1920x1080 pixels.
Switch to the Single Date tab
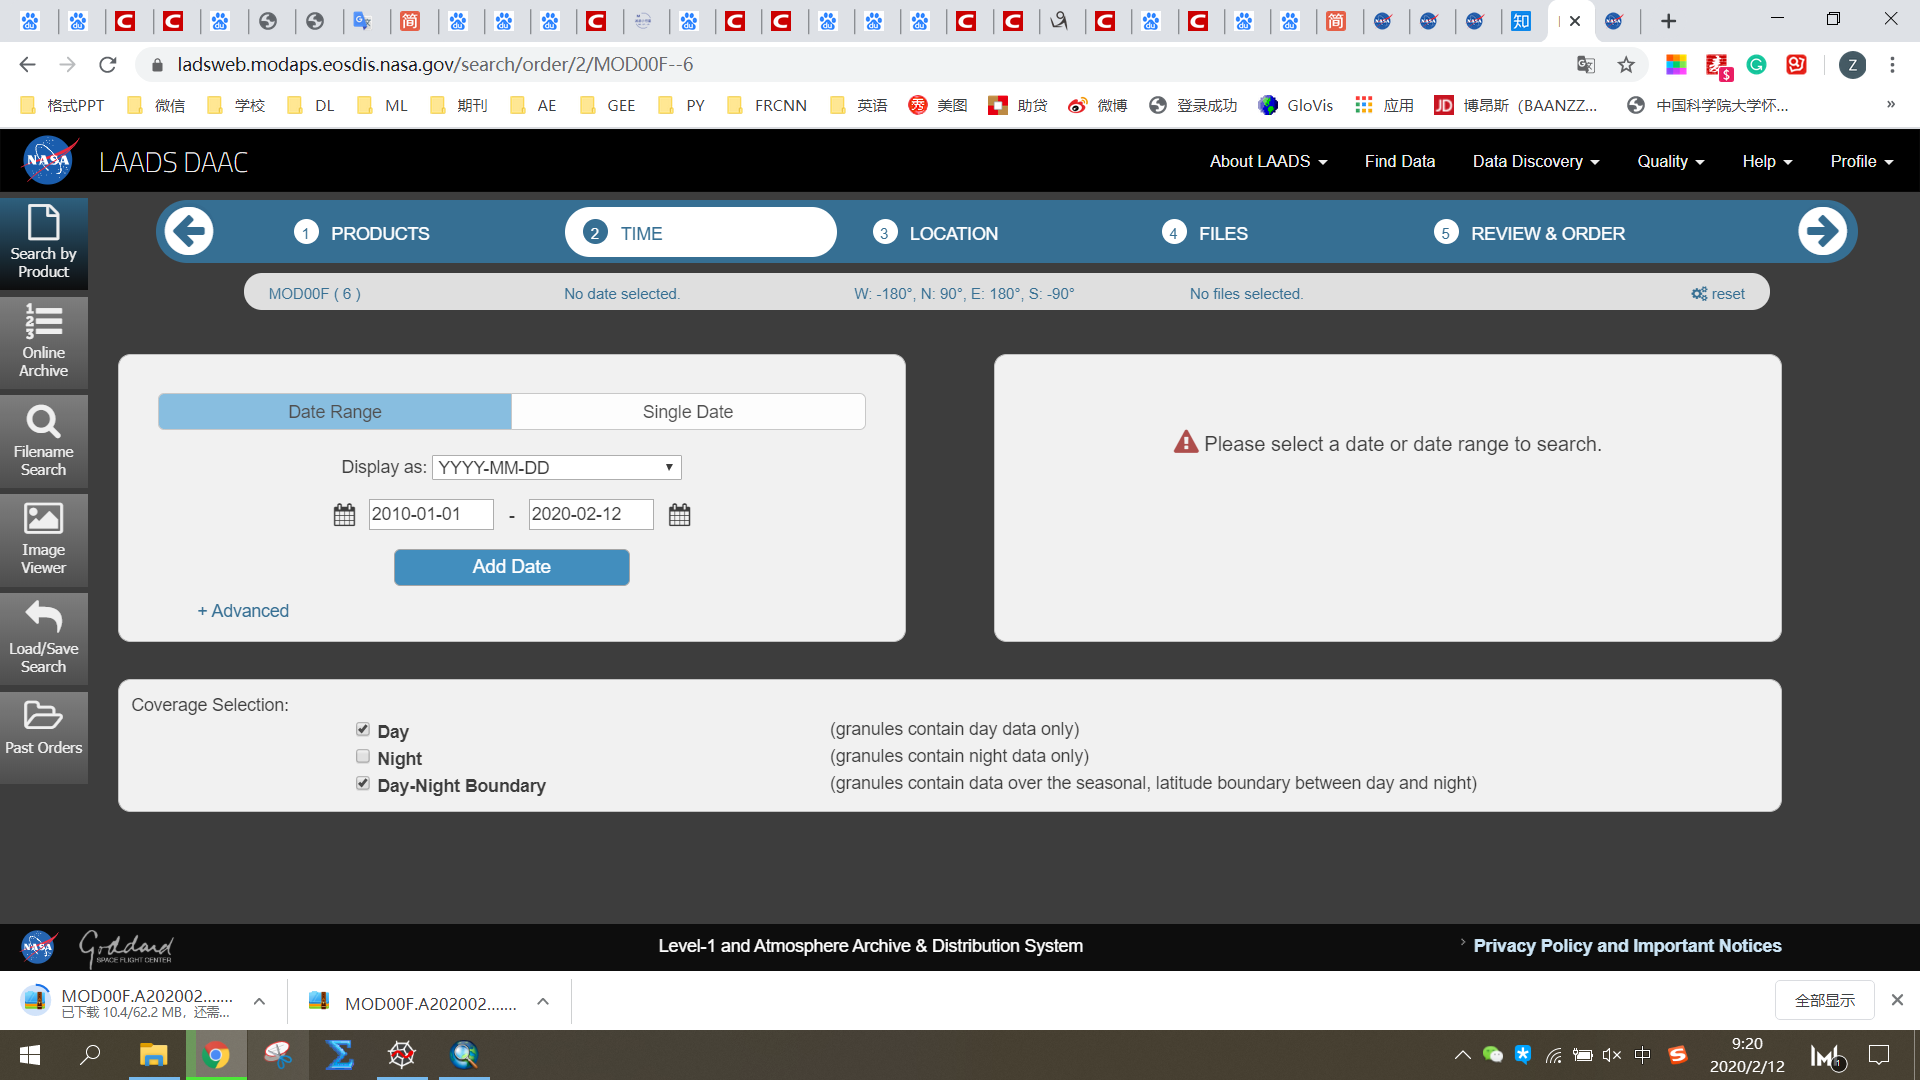[x=687, y=412]
